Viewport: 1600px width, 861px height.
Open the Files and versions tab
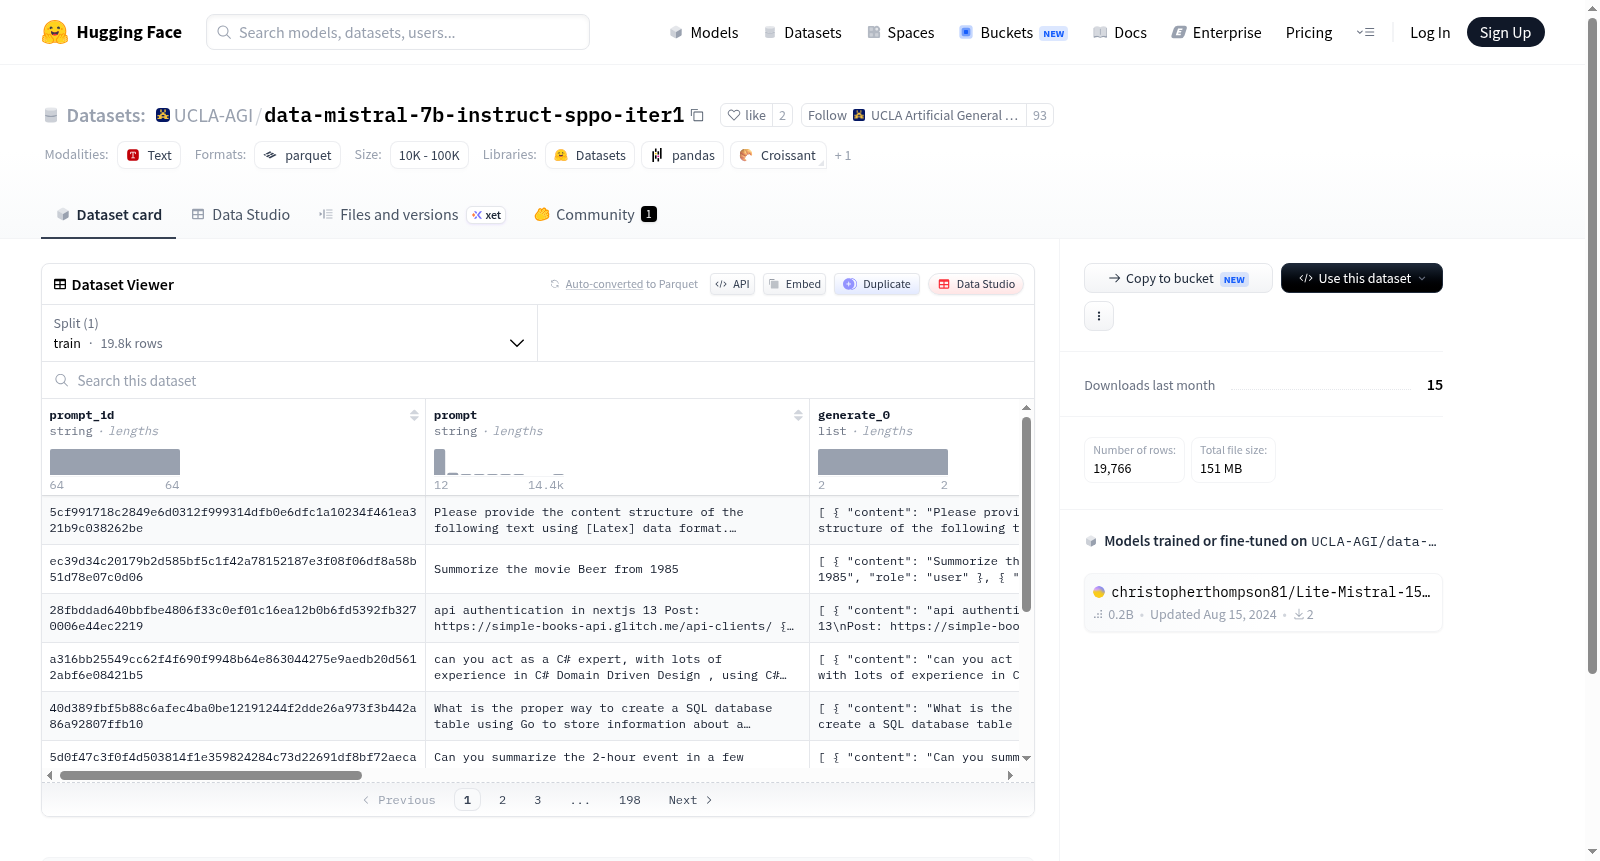411,215
